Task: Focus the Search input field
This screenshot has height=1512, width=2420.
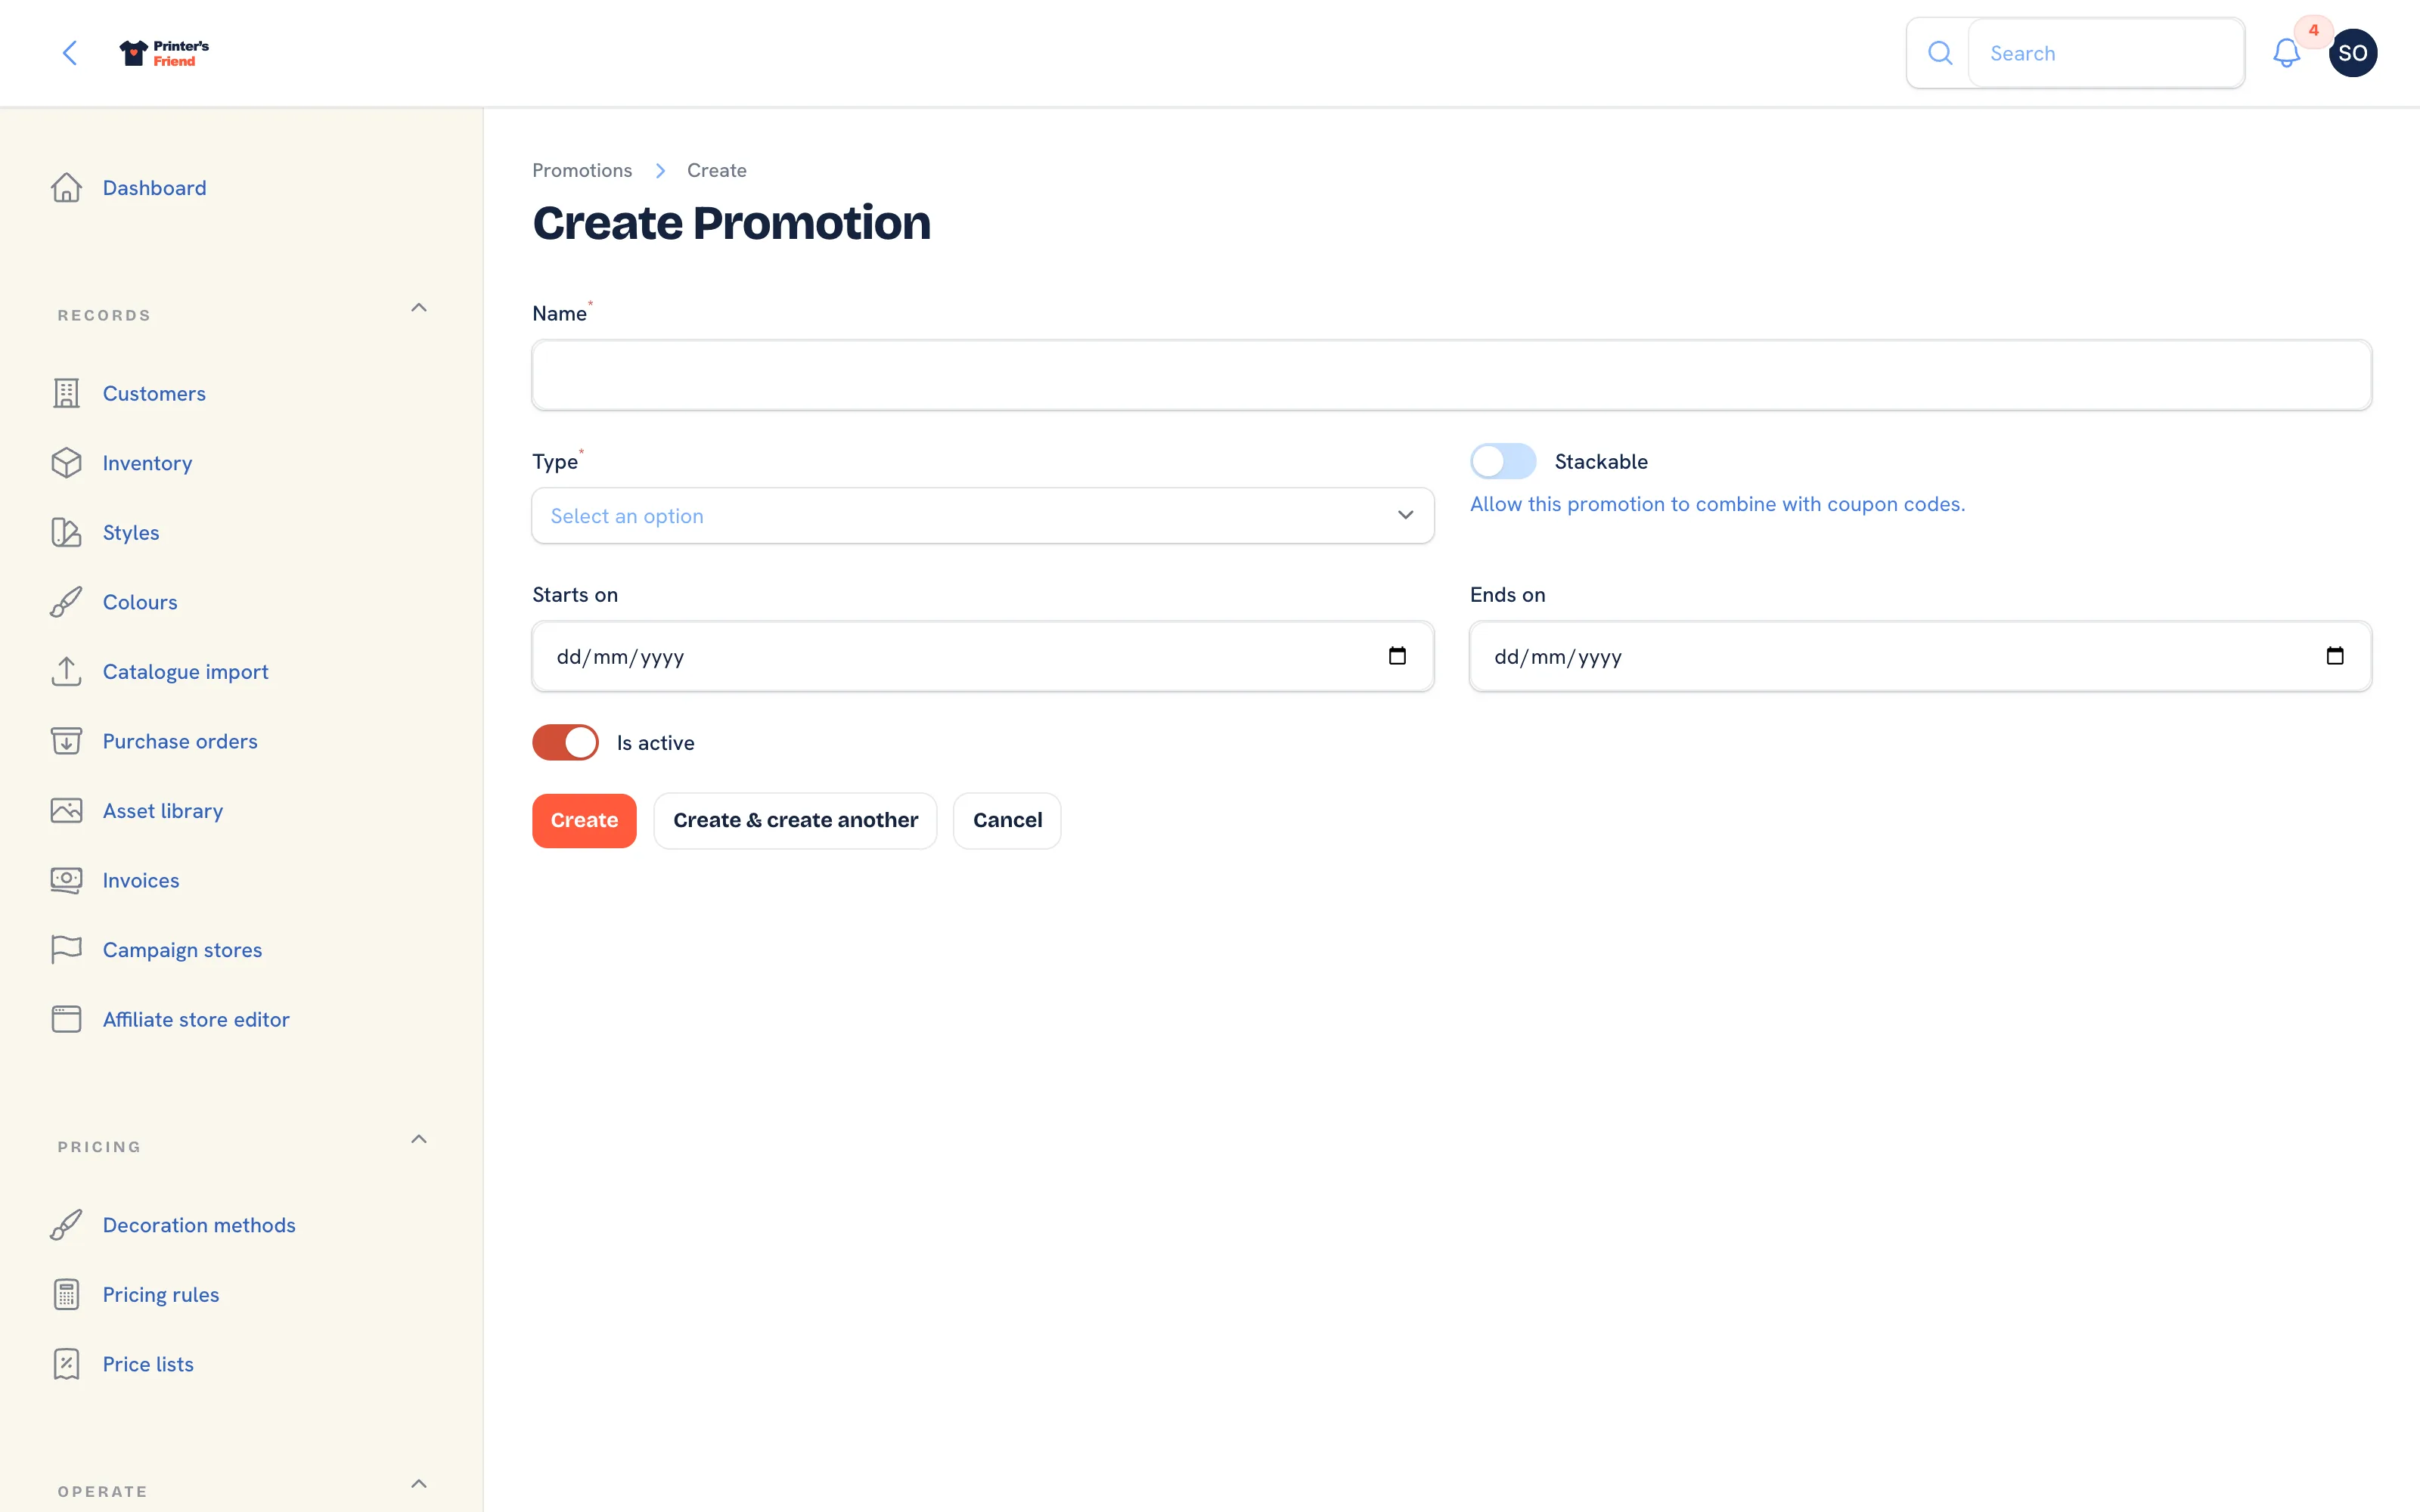Action: click(x=2106, y=53)
